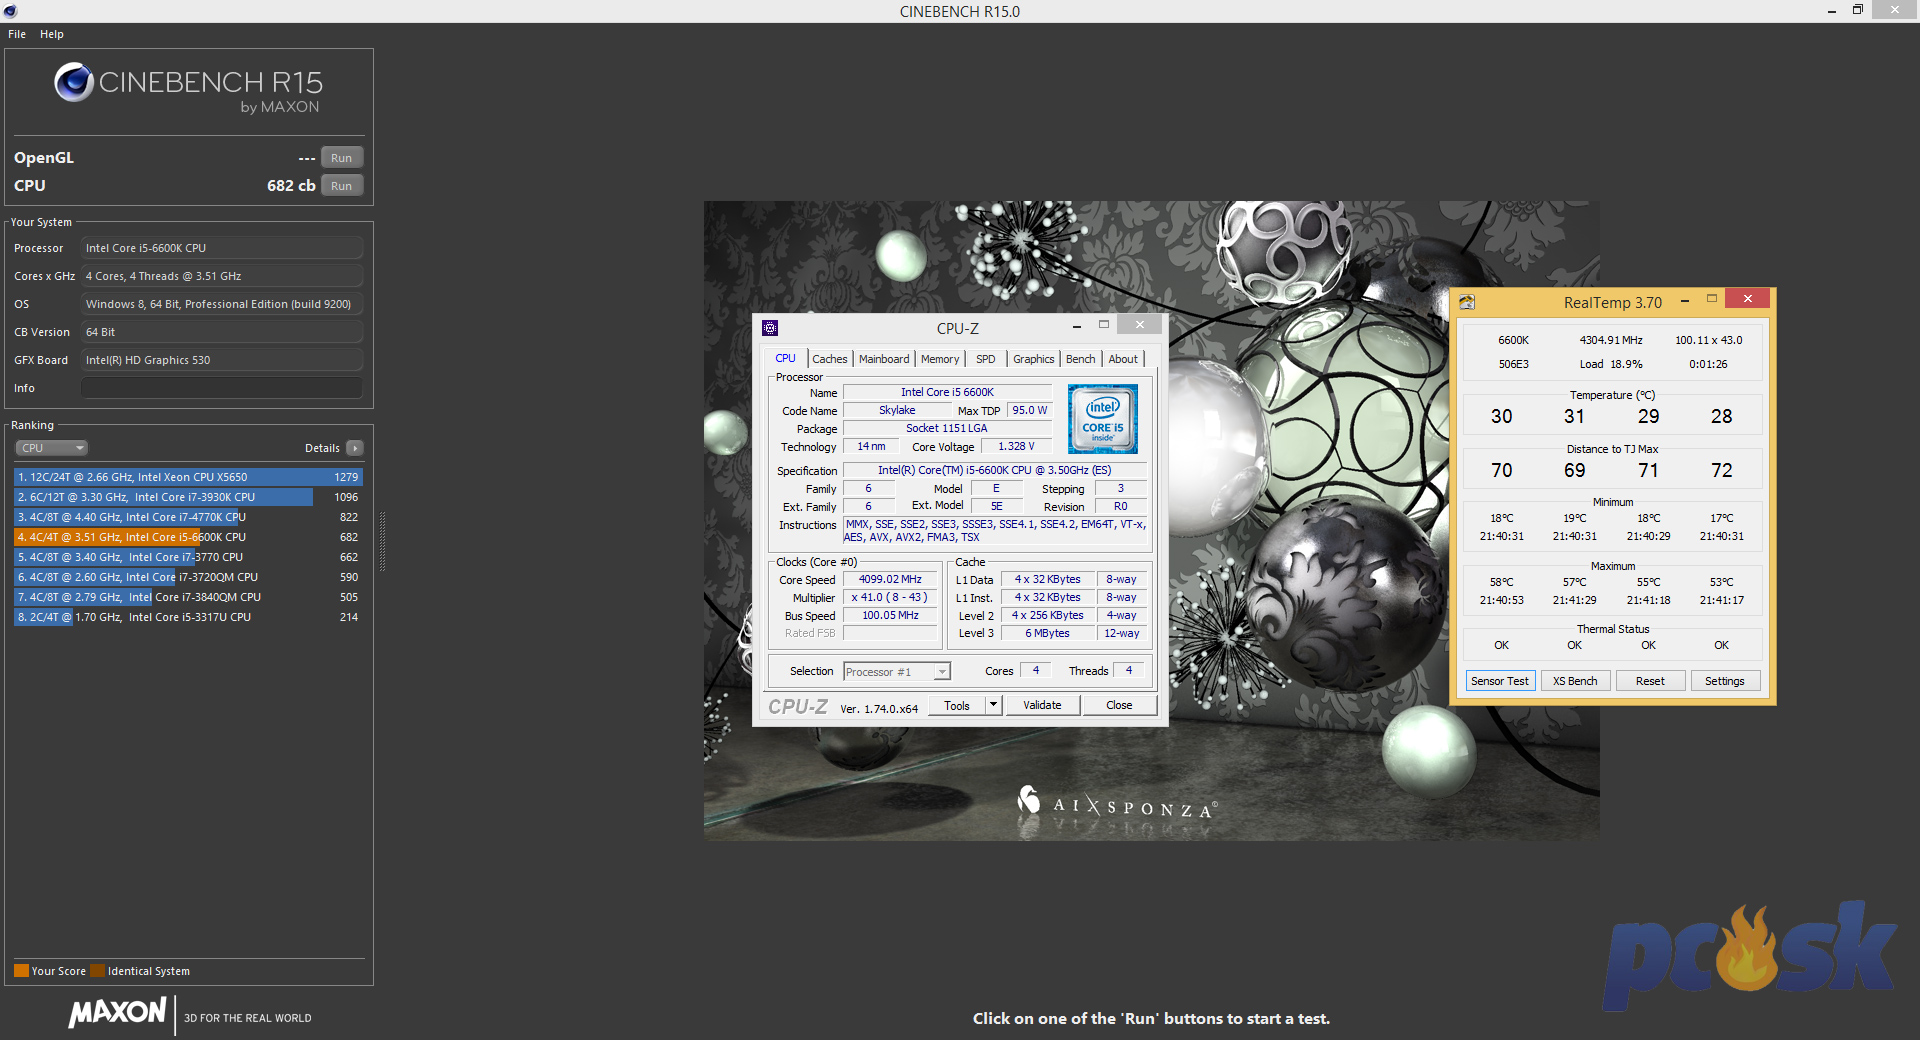Expand the CPU ranking dropdown
The image size is (1920, 1040).
coord(51,448)
